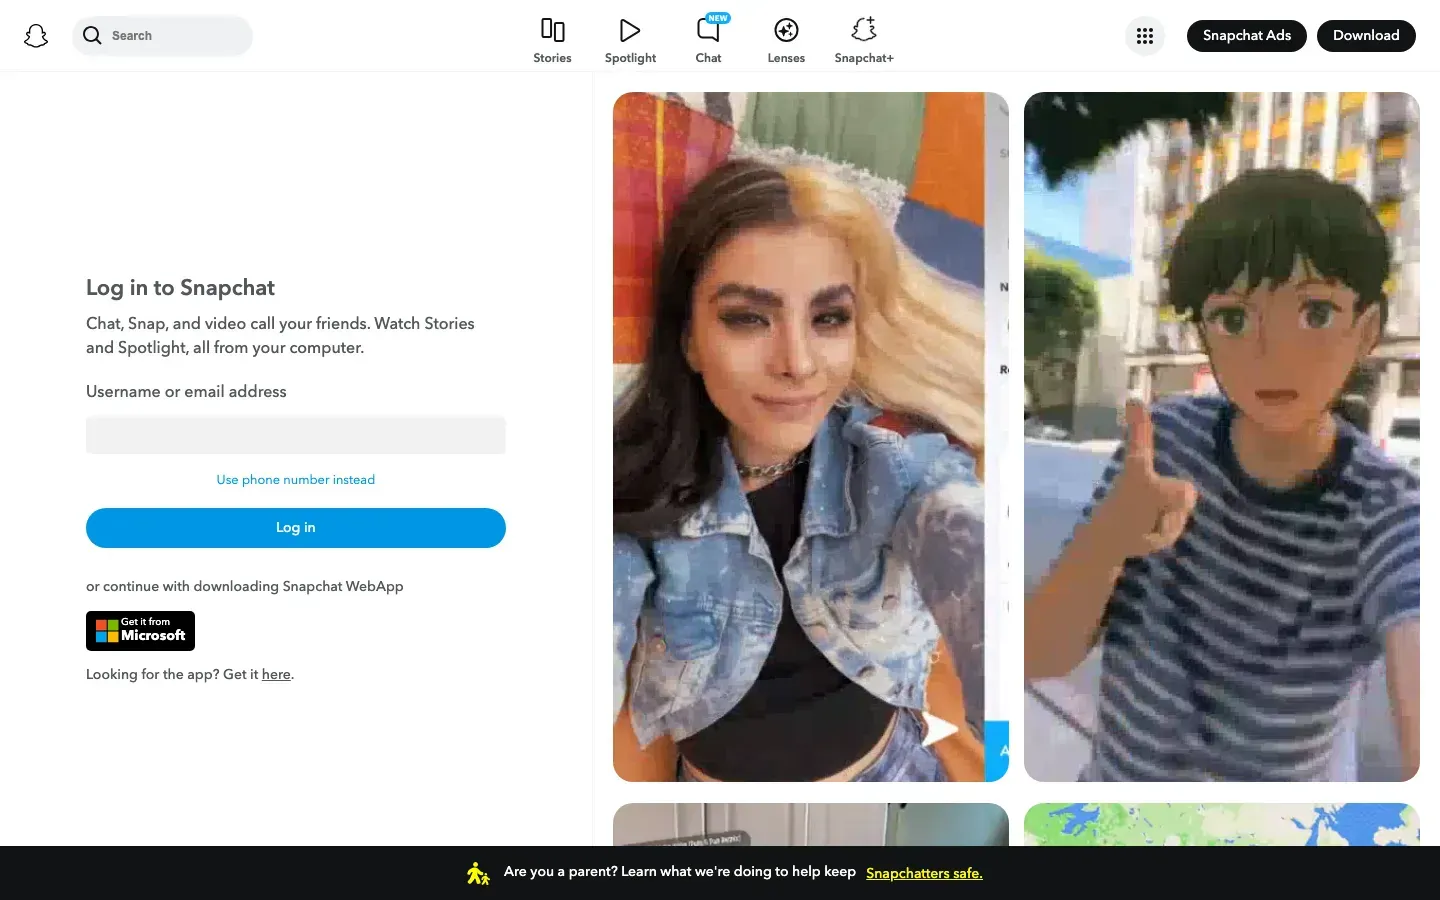Open the Snapchatters safe link
1440x900 pixels.
pyautogui.click(x=923, y=873)
